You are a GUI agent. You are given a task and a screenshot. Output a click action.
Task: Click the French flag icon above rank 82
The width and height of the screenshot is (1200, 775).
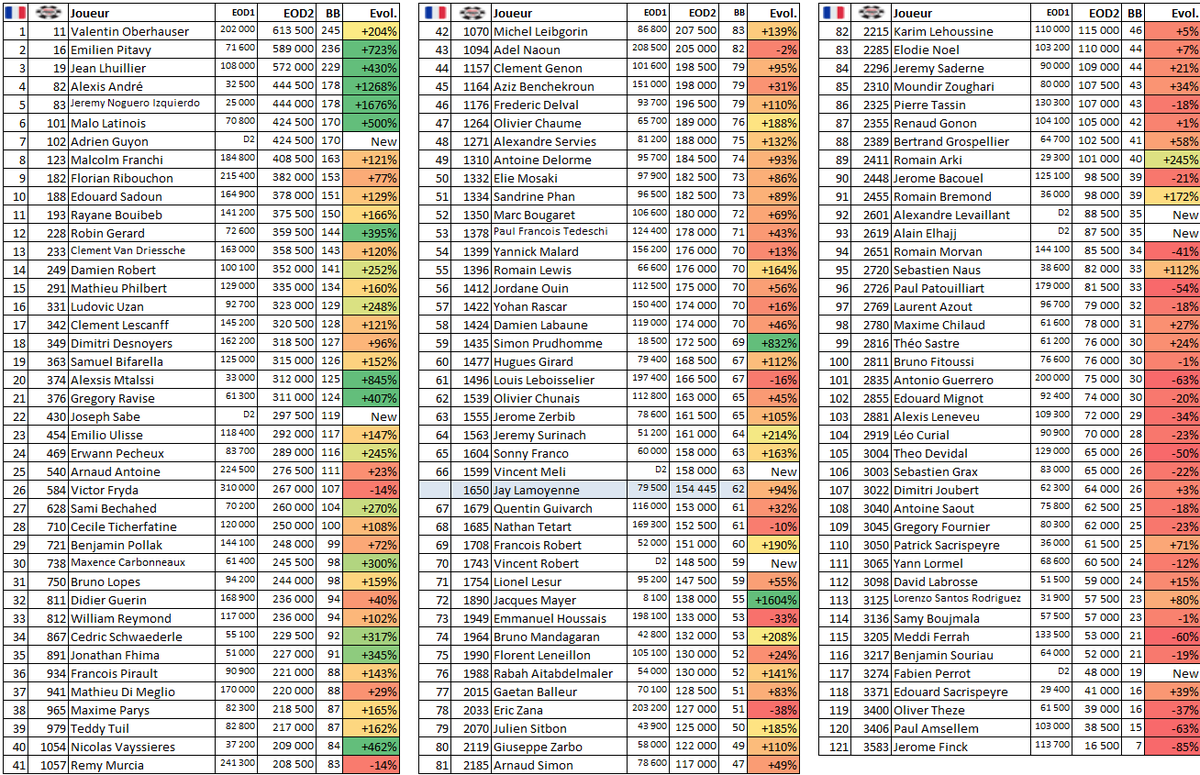point(832,13)
